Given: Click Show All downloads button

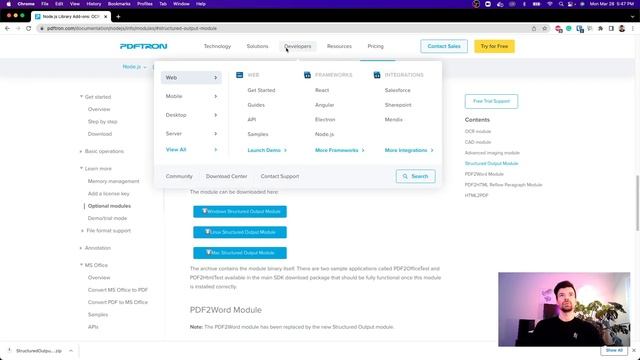Looking at the screenshot, I should pos(614,350).
